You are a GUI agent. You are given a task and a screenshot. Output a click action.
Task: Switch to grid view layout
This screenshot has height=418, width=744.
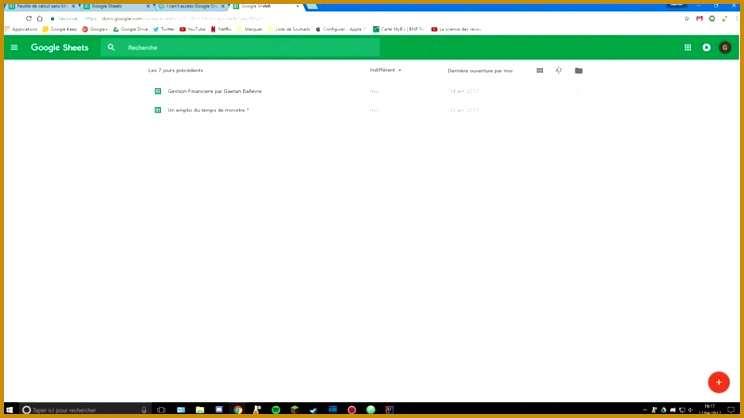tap(539, 71)
